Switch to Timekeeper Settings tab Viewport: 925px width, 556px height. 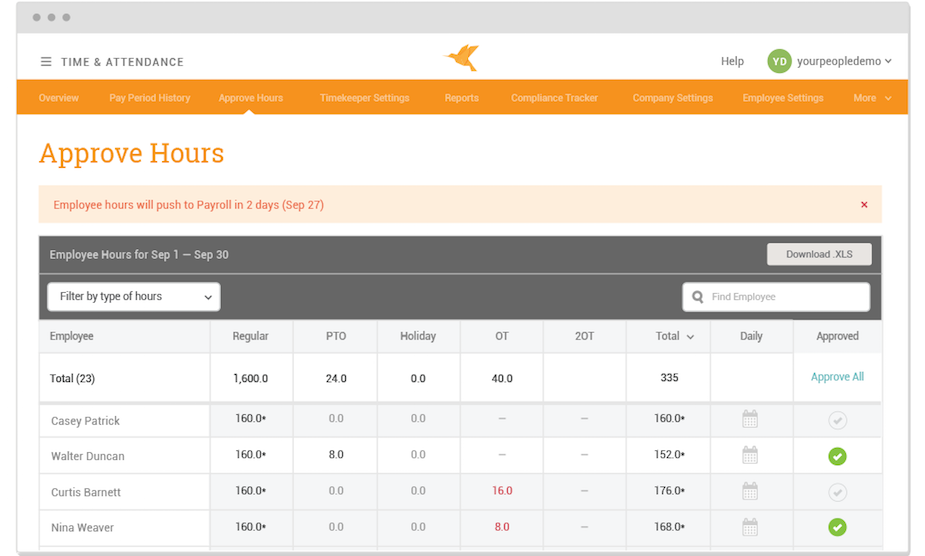[x=365, y=98]
